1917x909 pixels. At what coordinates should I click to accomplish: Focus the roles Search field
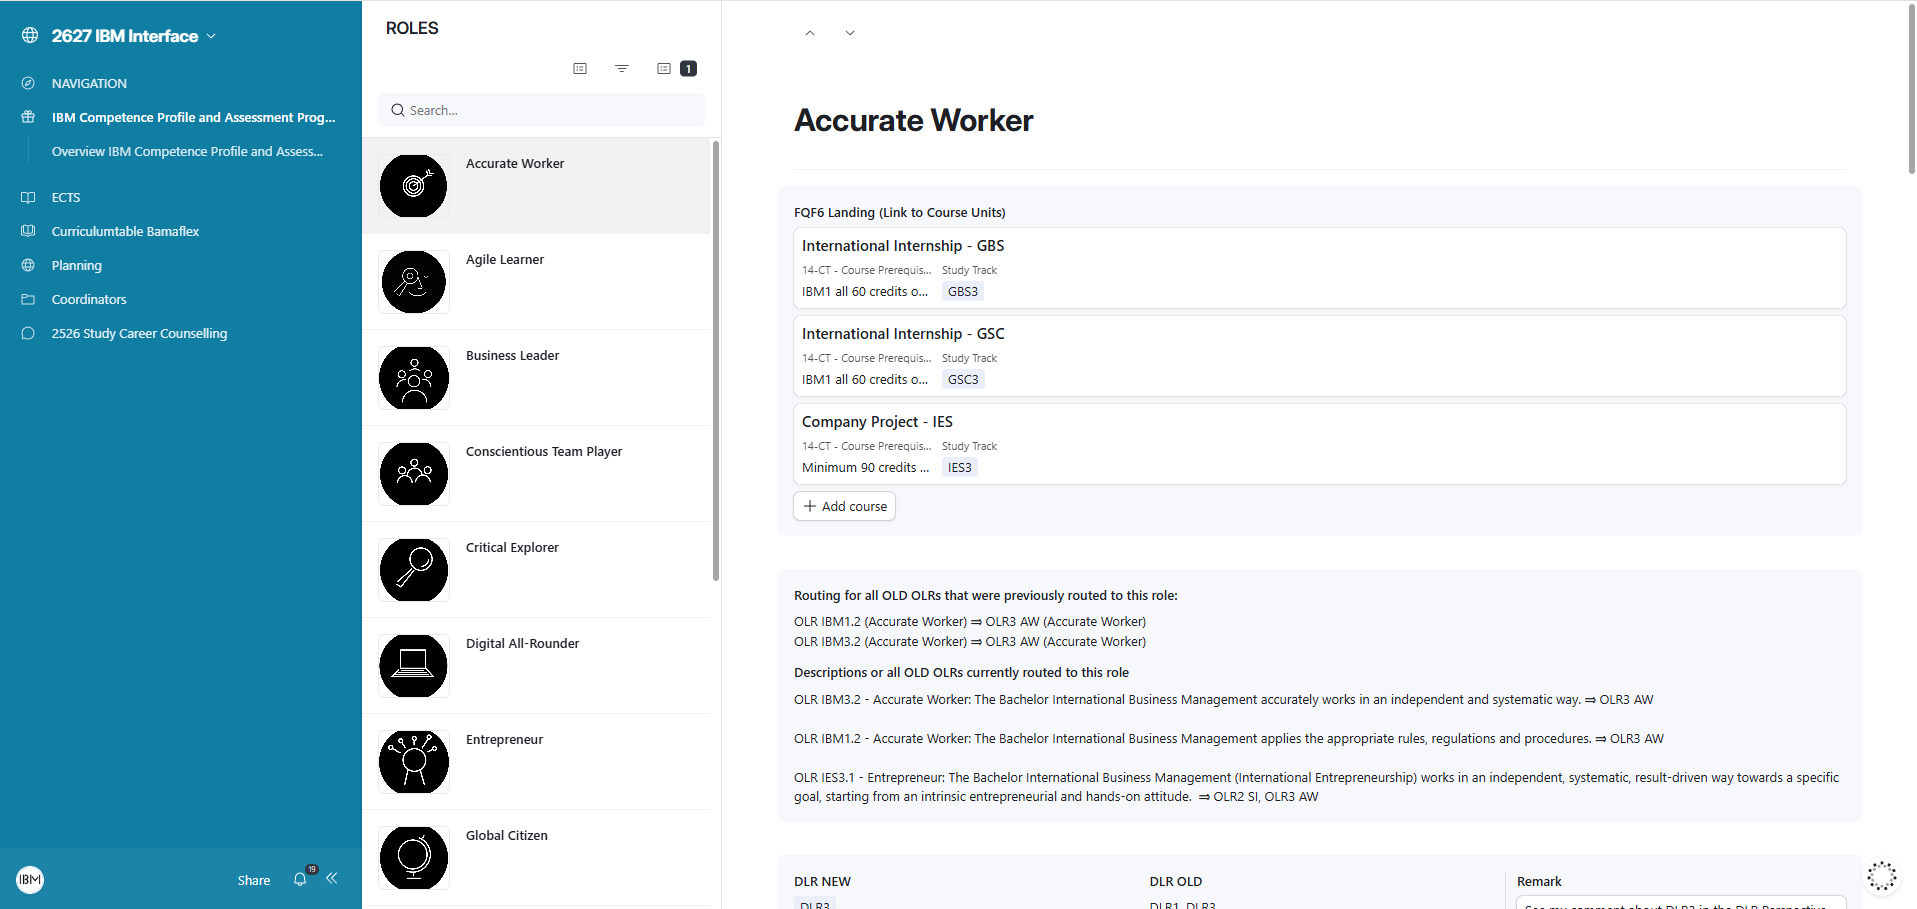click(x=541, y=110)
